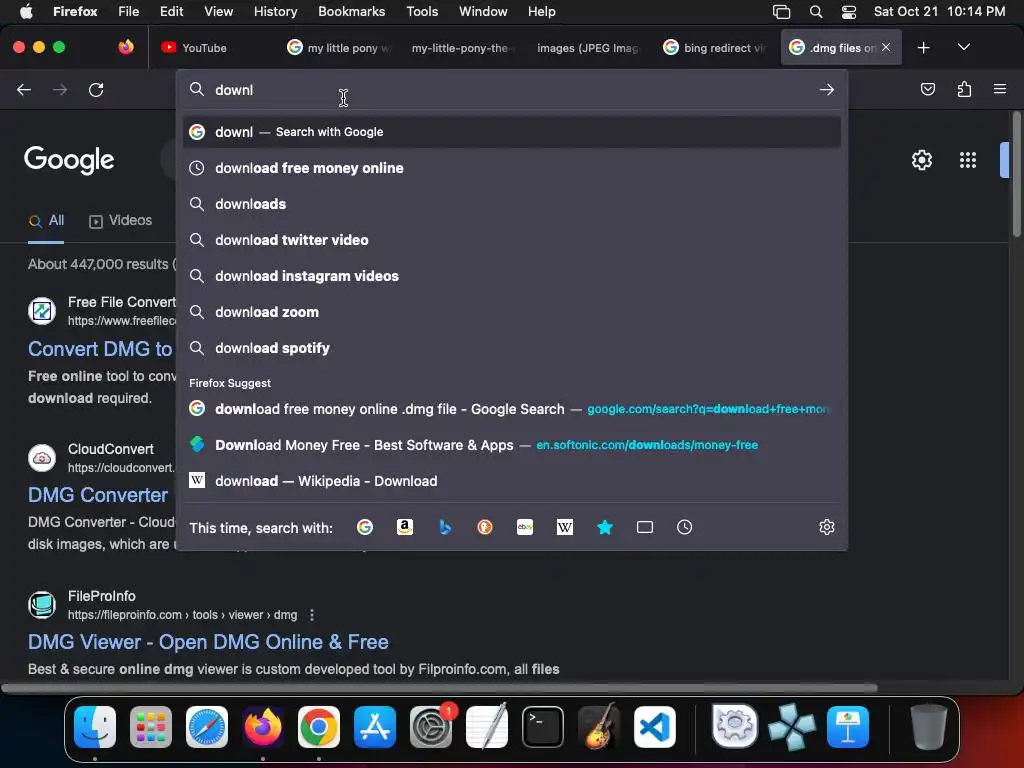1024x768 pixels.
Task: Open the Bookmarks menu
Action: coord(351,11)
